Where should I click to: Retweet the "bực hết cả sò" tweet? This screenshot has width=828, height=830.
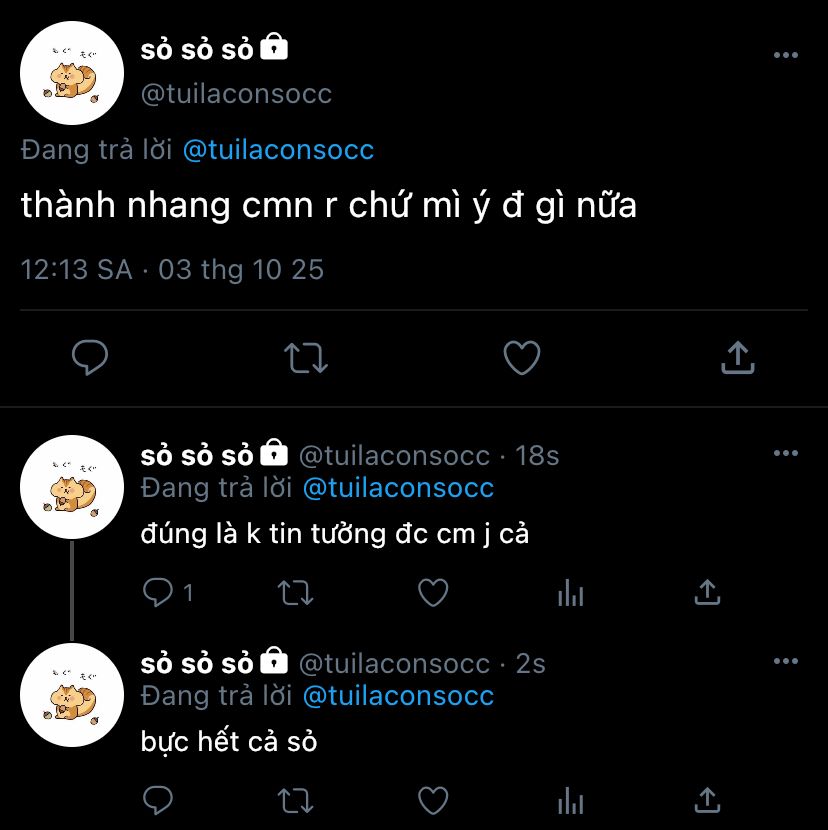coord(296,800)
